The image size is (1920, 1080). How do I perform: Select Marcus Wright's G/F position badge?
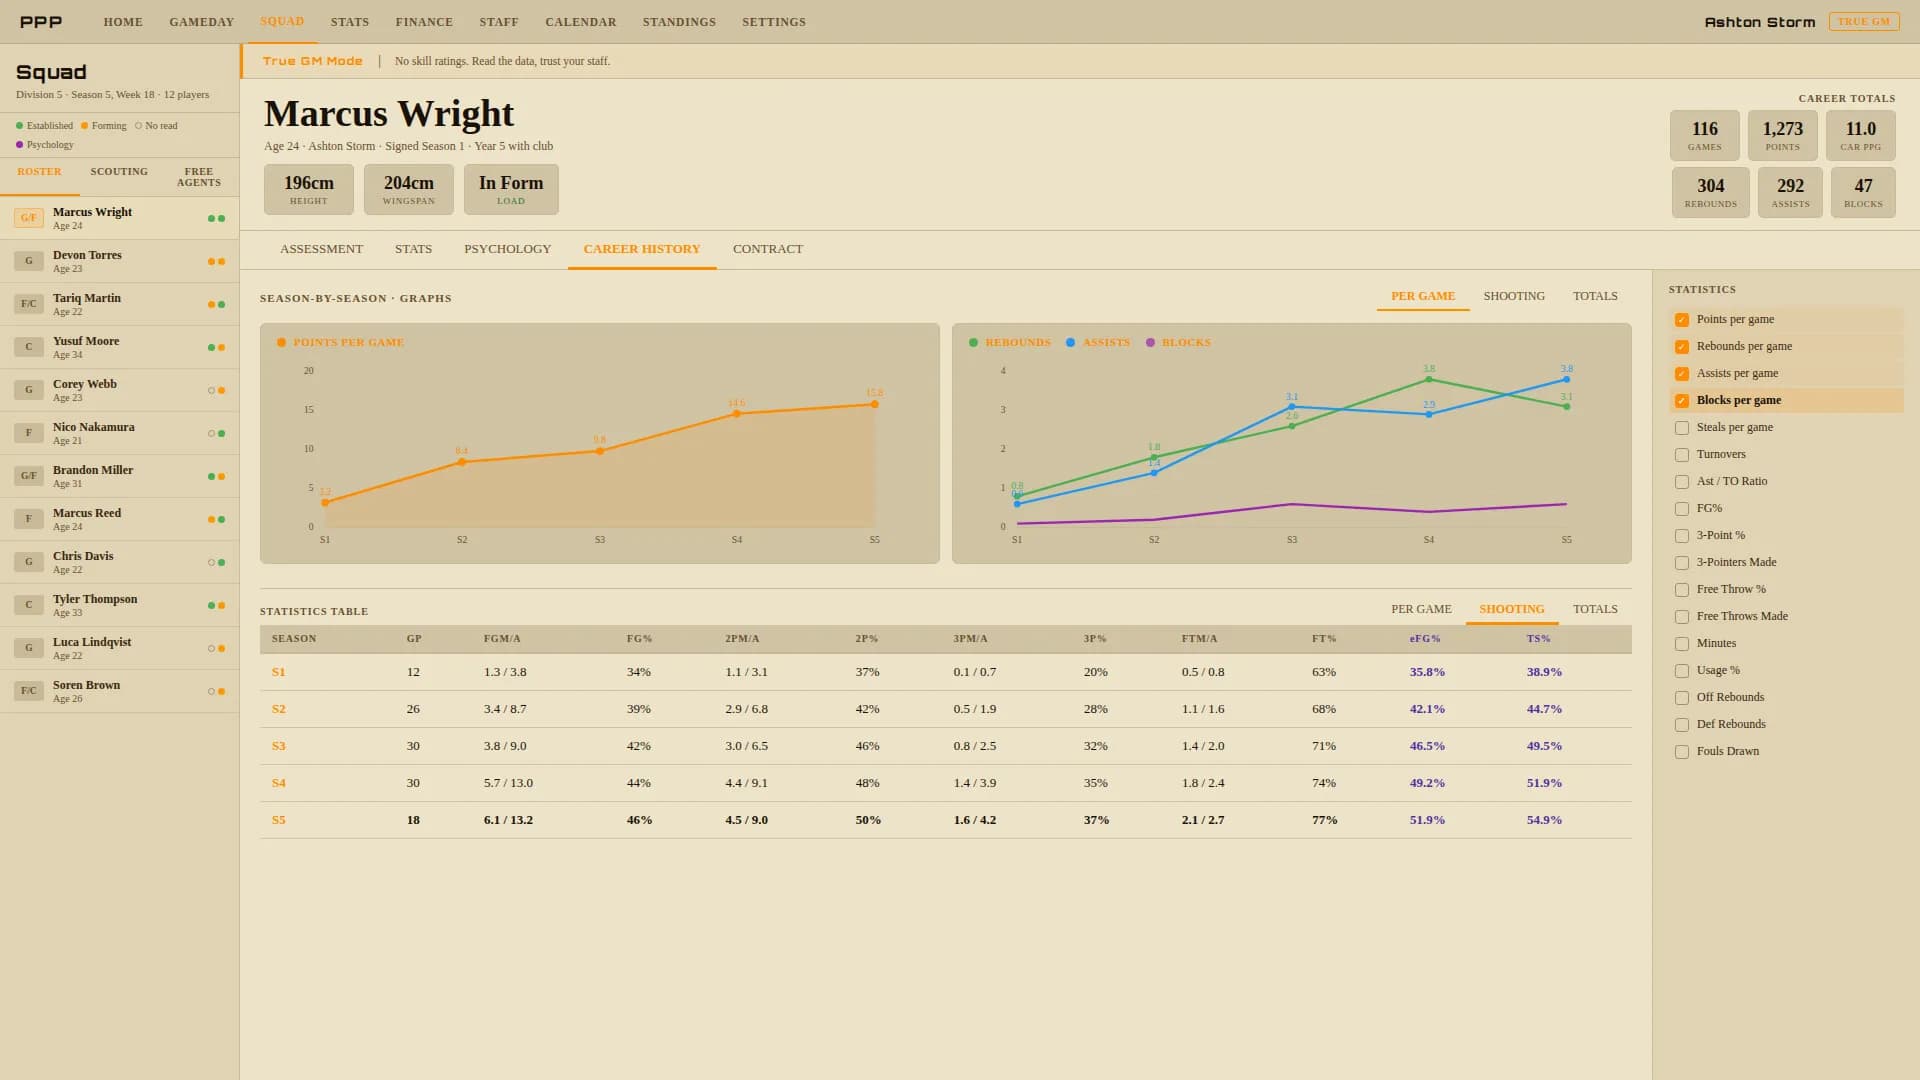(28, 218)
